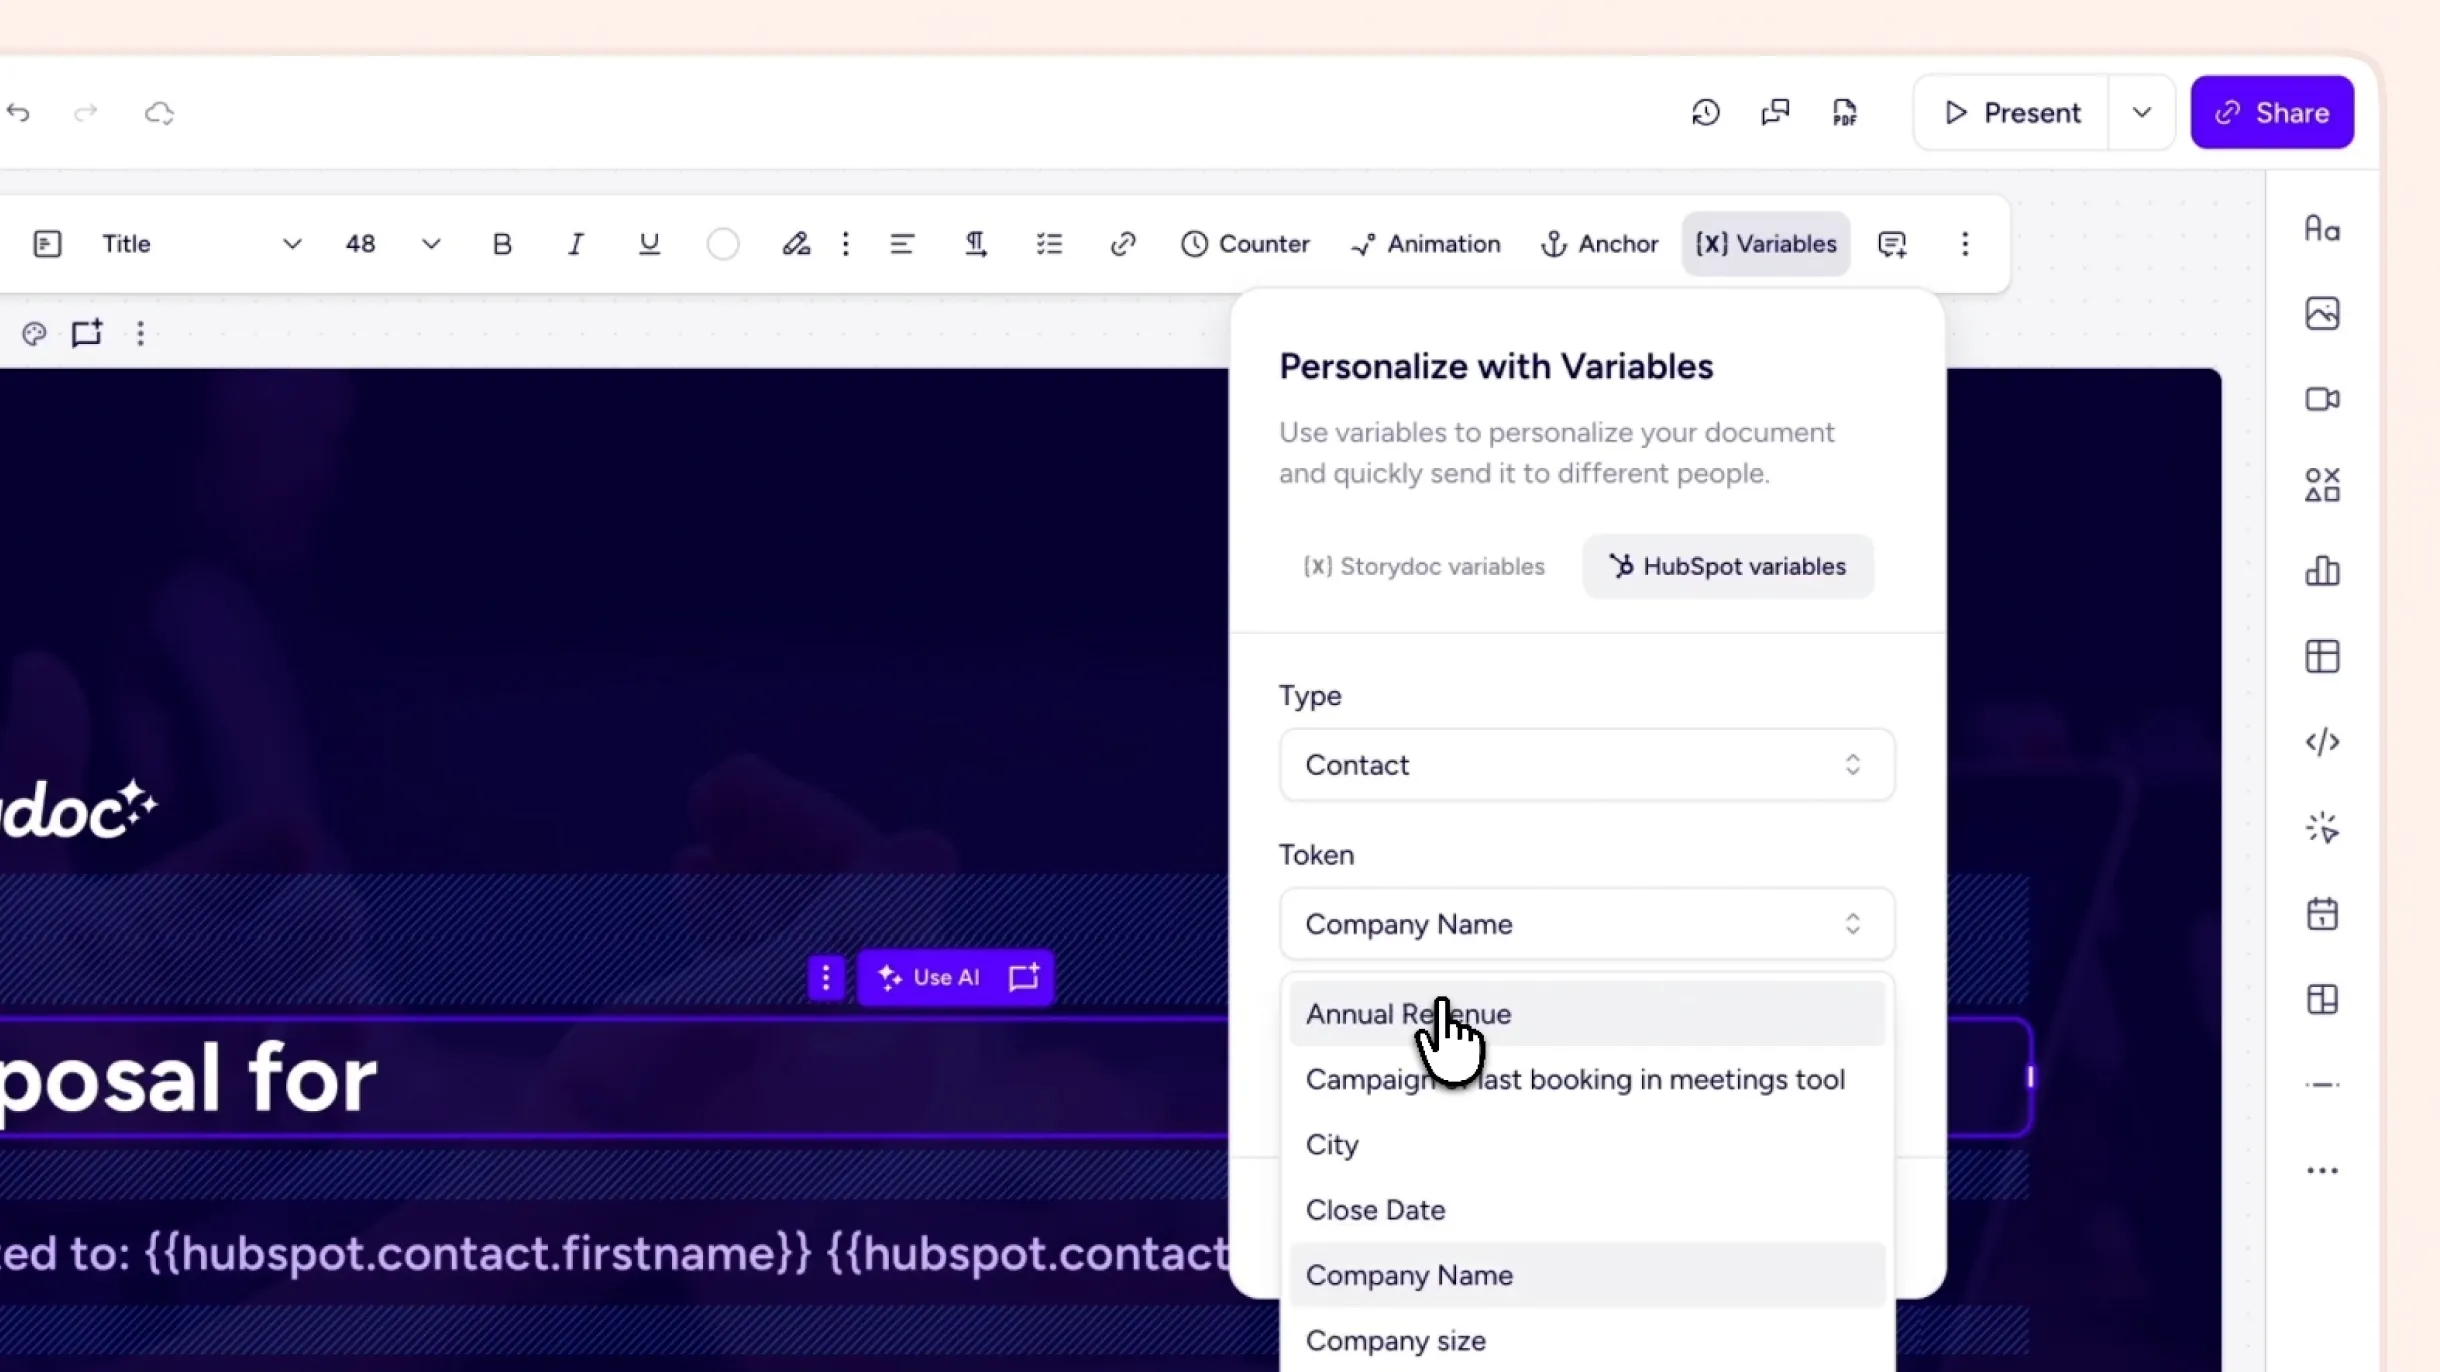
Task: Open the Present options chevron
Action: coord(2141,112)
